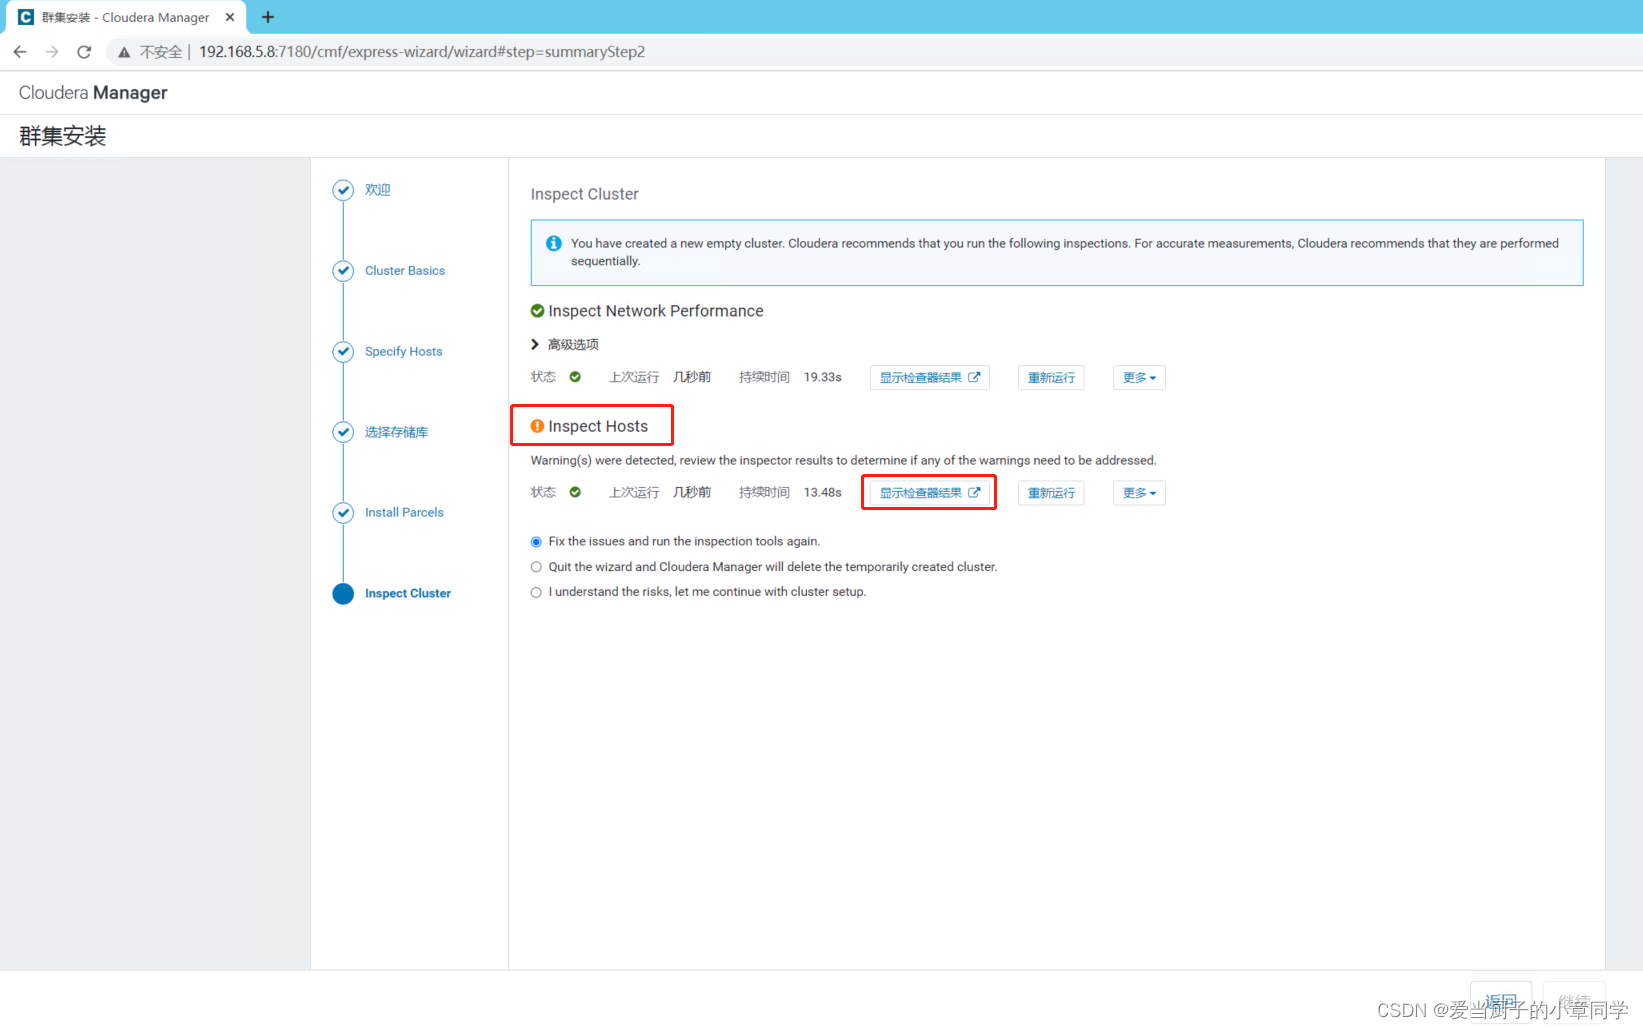The image size is (1643, 1029).
Task: Click the checkmark circle for Specify Hosts step
Action: 343,352
